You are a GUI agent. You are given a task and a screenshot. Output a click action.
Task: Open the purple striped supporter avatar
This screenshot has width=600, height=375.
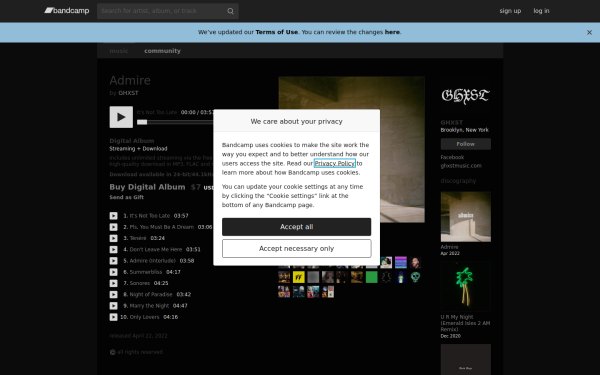401,262
